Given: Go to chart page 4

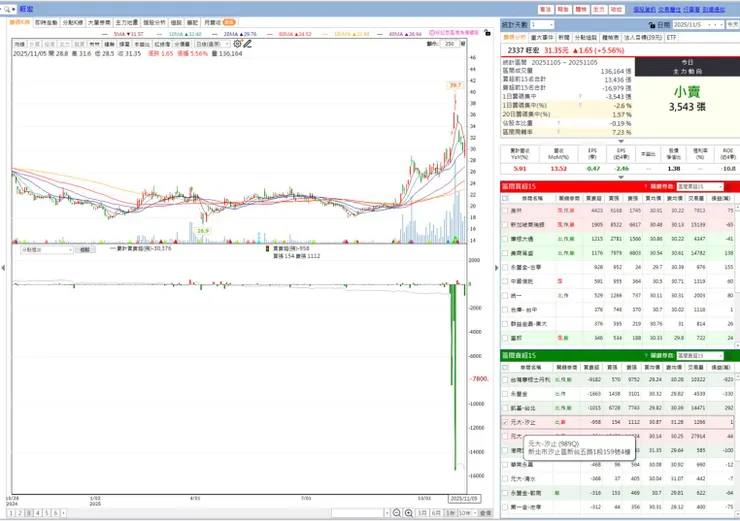Looking at the screenshot, I should (38, 513).
